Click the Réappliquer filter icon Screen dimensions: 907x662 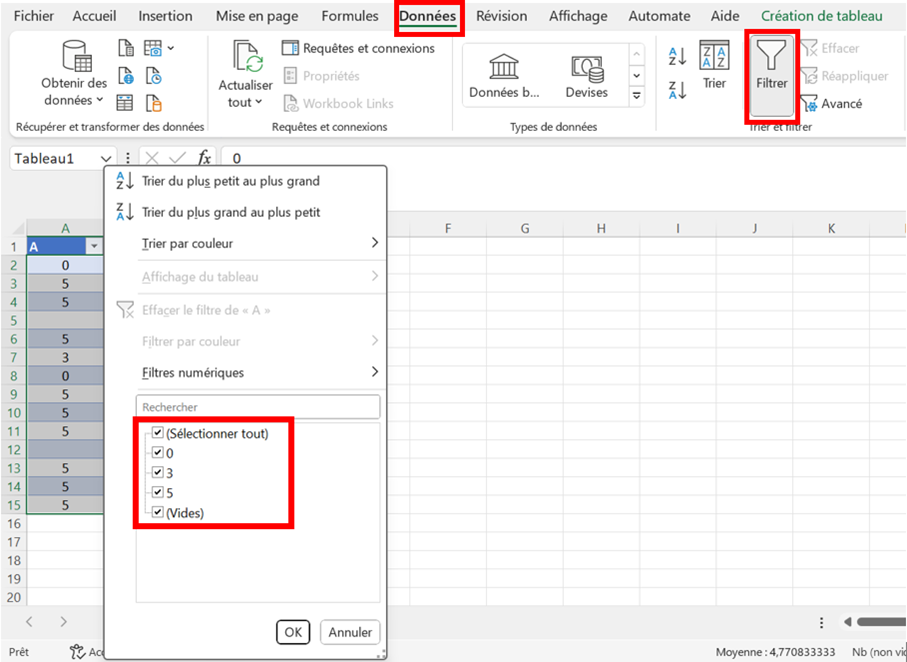tap(809, 76)
